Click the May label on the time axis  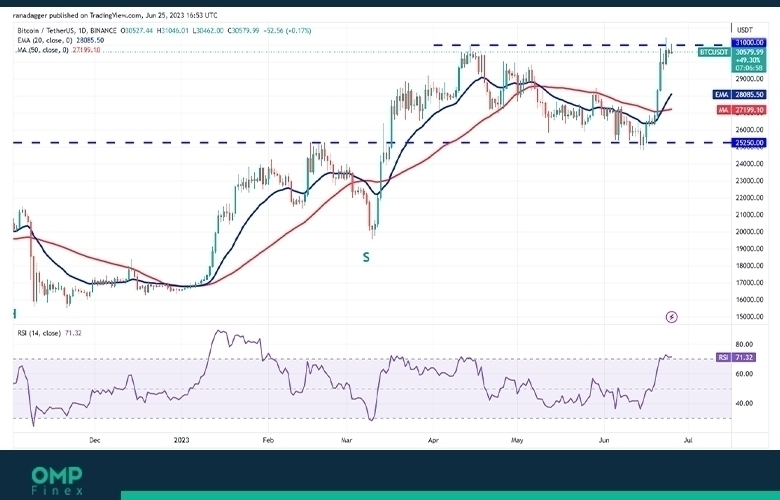click(517, 440)
